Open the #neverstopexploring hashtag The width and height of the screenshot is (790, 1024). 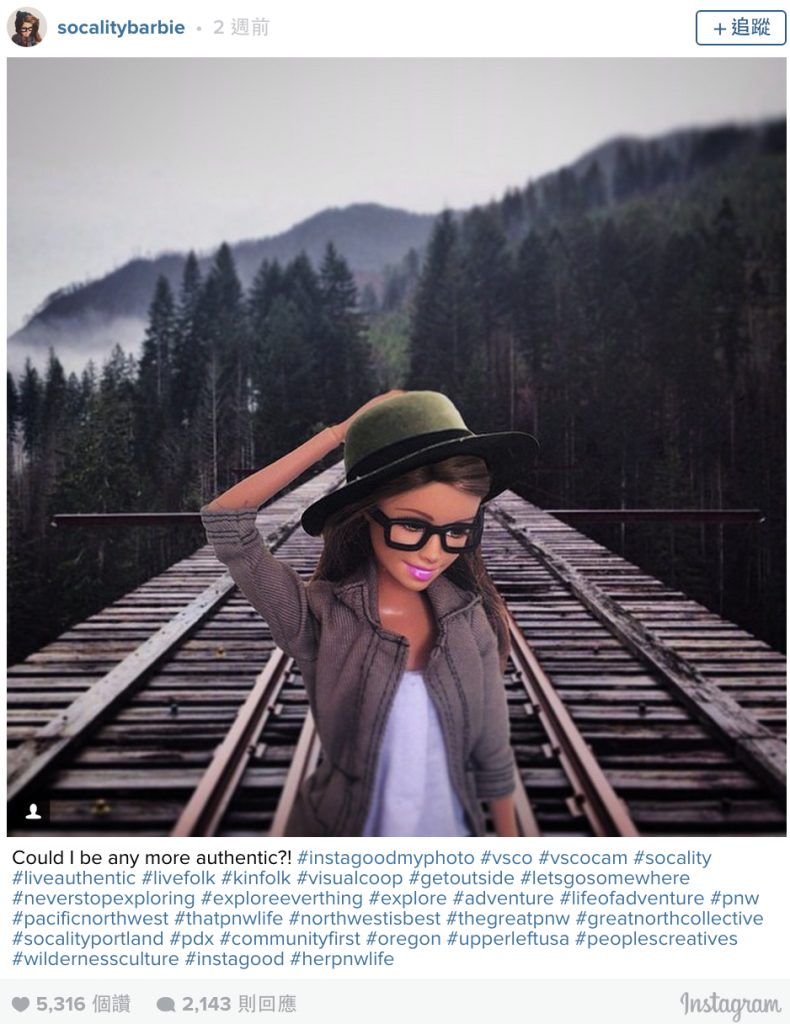click(103, 898)
